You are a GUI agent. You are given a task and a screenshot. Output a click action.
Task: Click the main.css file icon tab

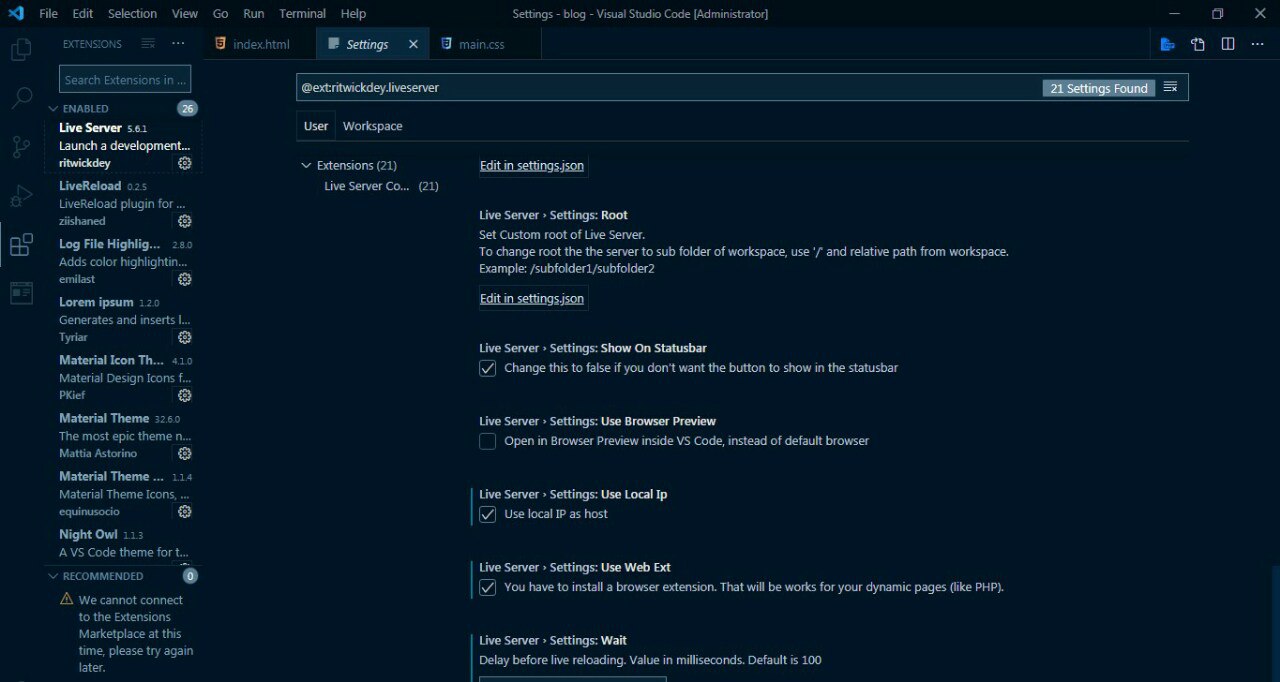pyautogui.click(x=446, y=44)
